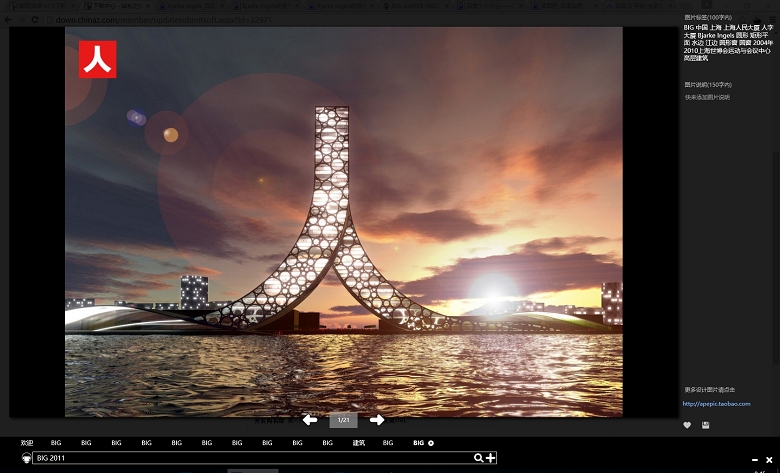Click the search field containing BIG 2011
Image resolution: width=780 pixels, height=473 pixels.
tap(250, 458)
